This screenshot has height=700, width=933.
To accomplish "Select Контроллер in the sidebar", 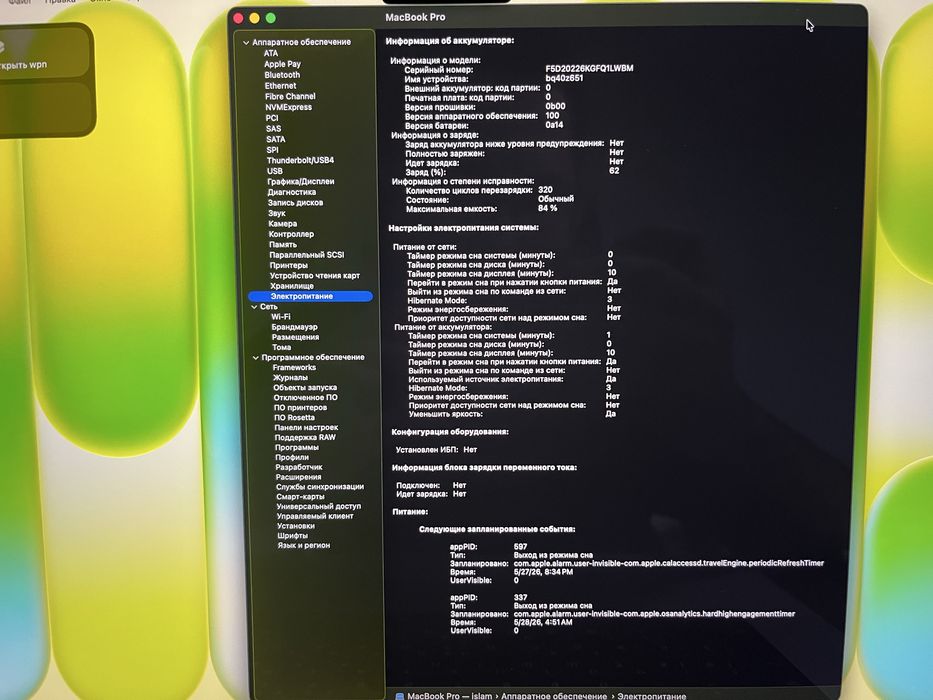I will click(291, 234).
